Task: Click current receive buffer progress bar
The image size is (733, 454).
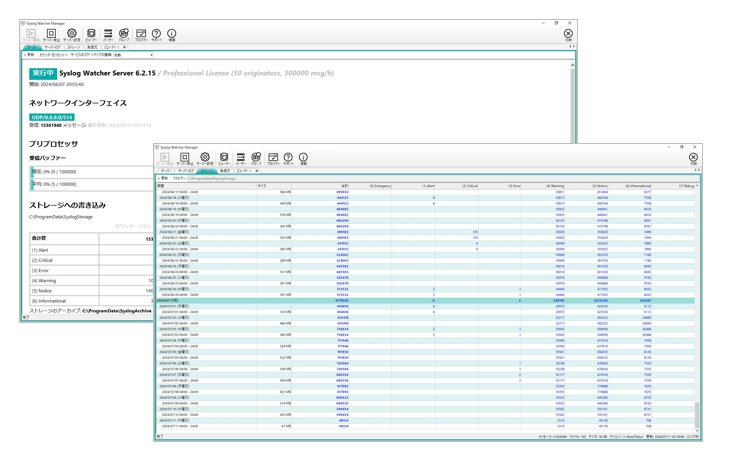Action: tap(92, 172)
